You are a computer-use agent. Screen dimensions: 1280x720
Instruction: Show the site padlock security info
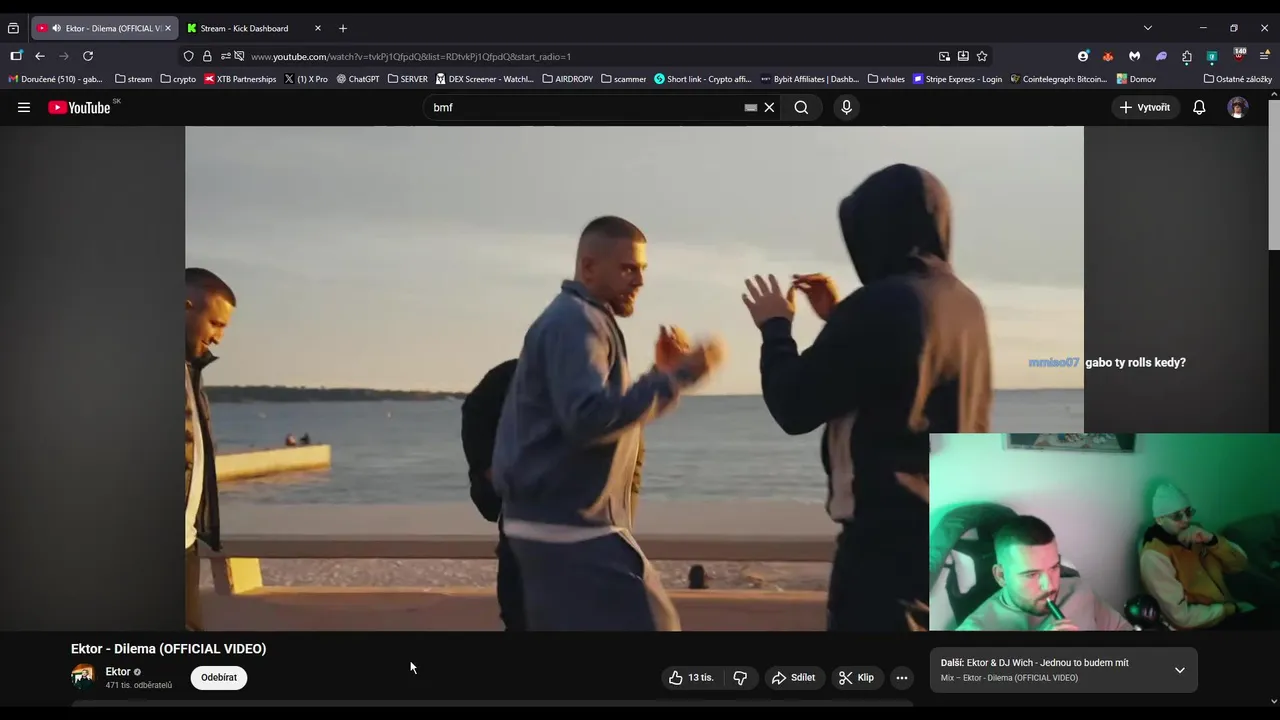[207, 56]
